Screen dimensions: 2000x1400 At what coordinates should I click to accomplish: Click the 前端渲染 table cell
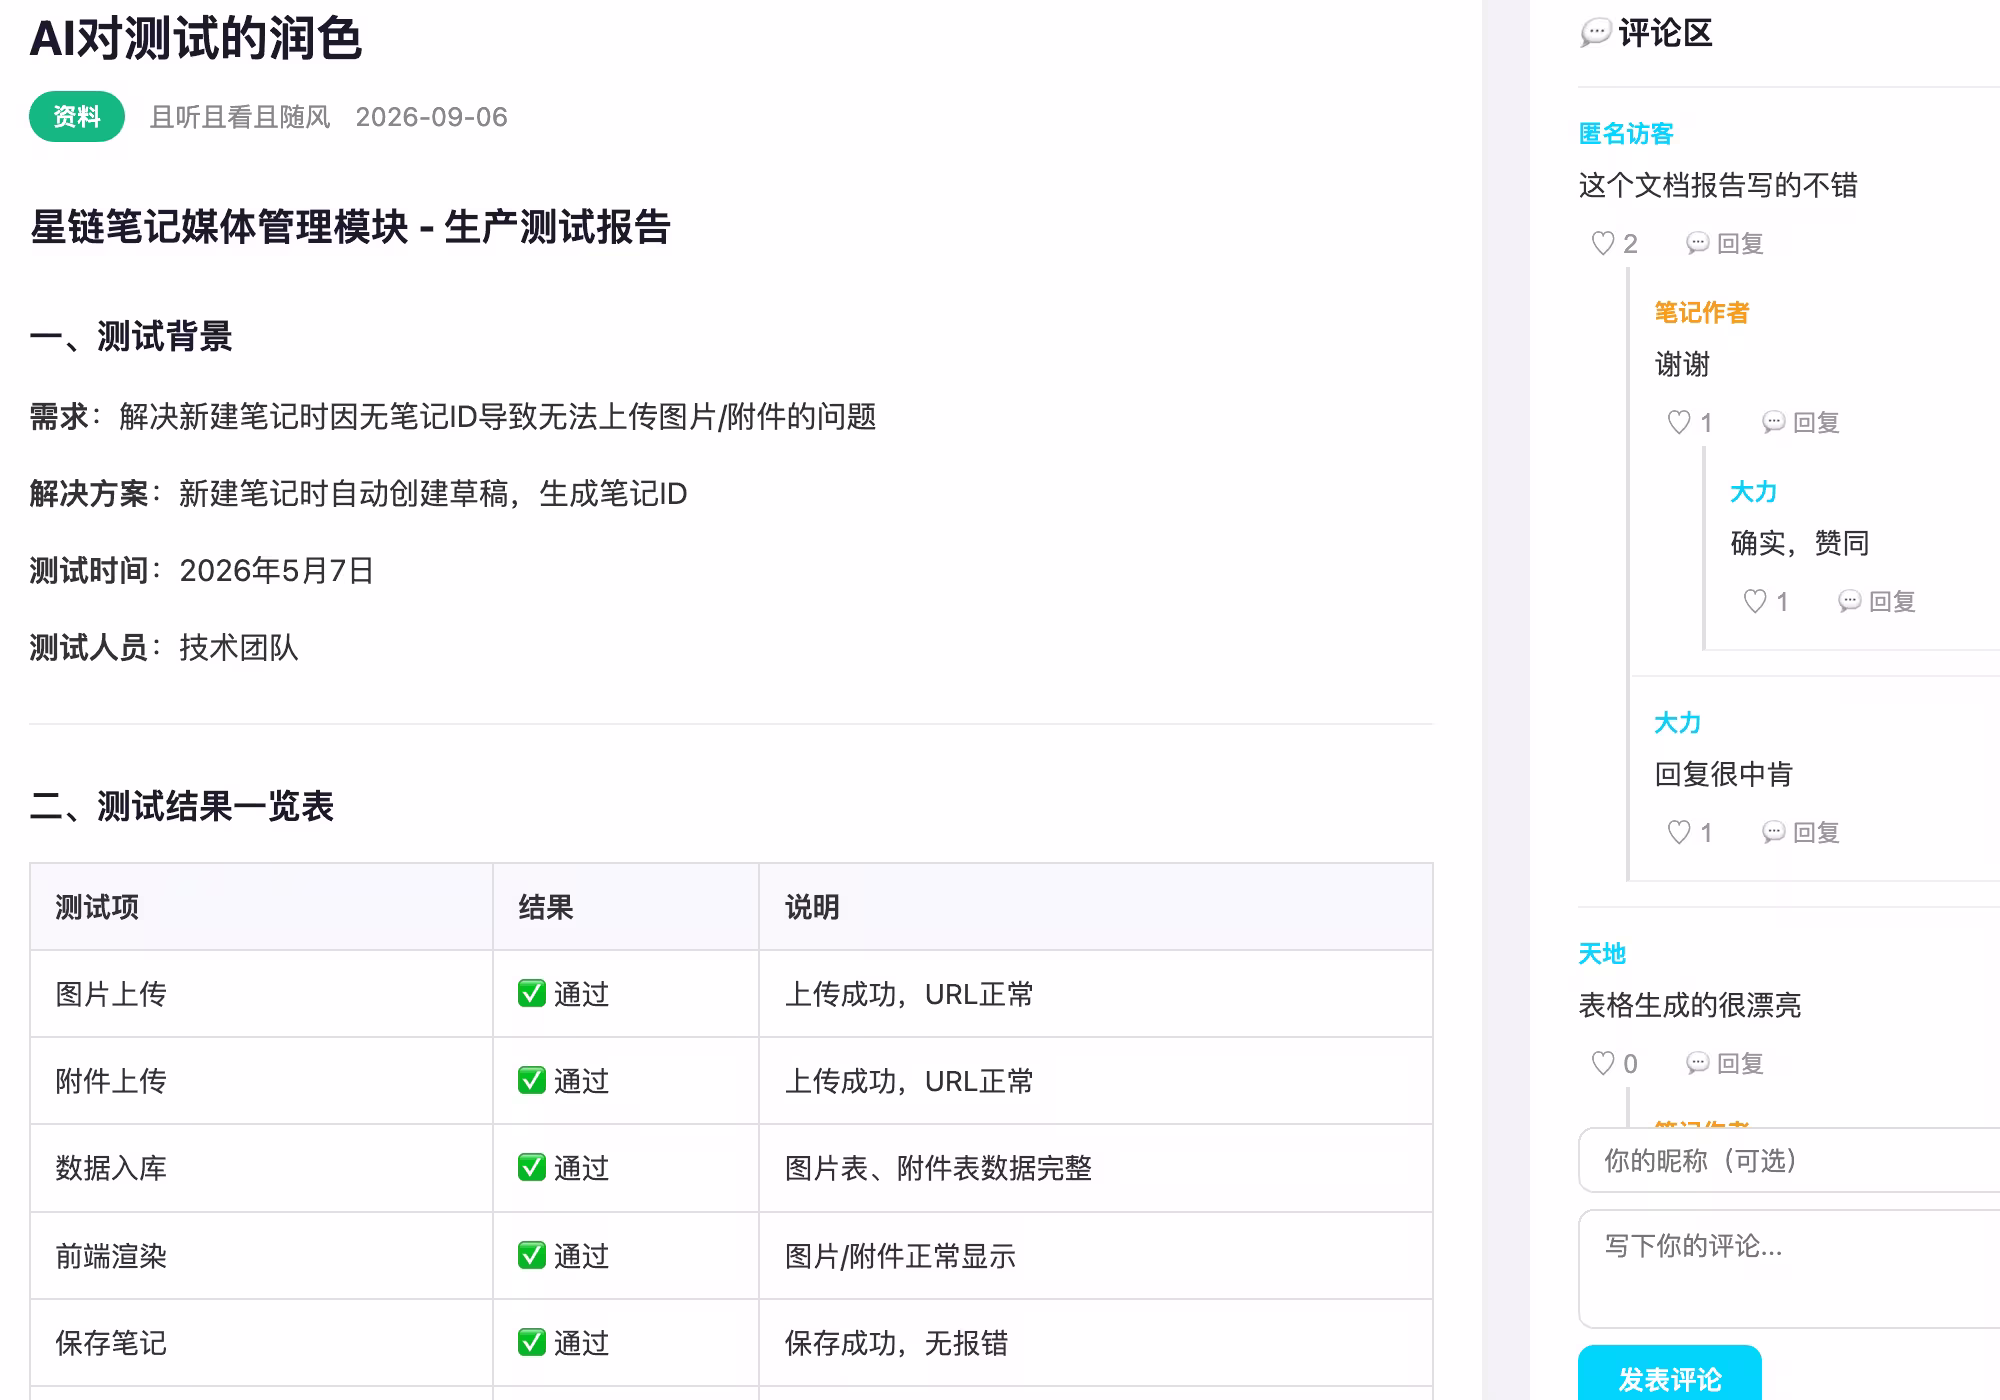coord(261,1256)
